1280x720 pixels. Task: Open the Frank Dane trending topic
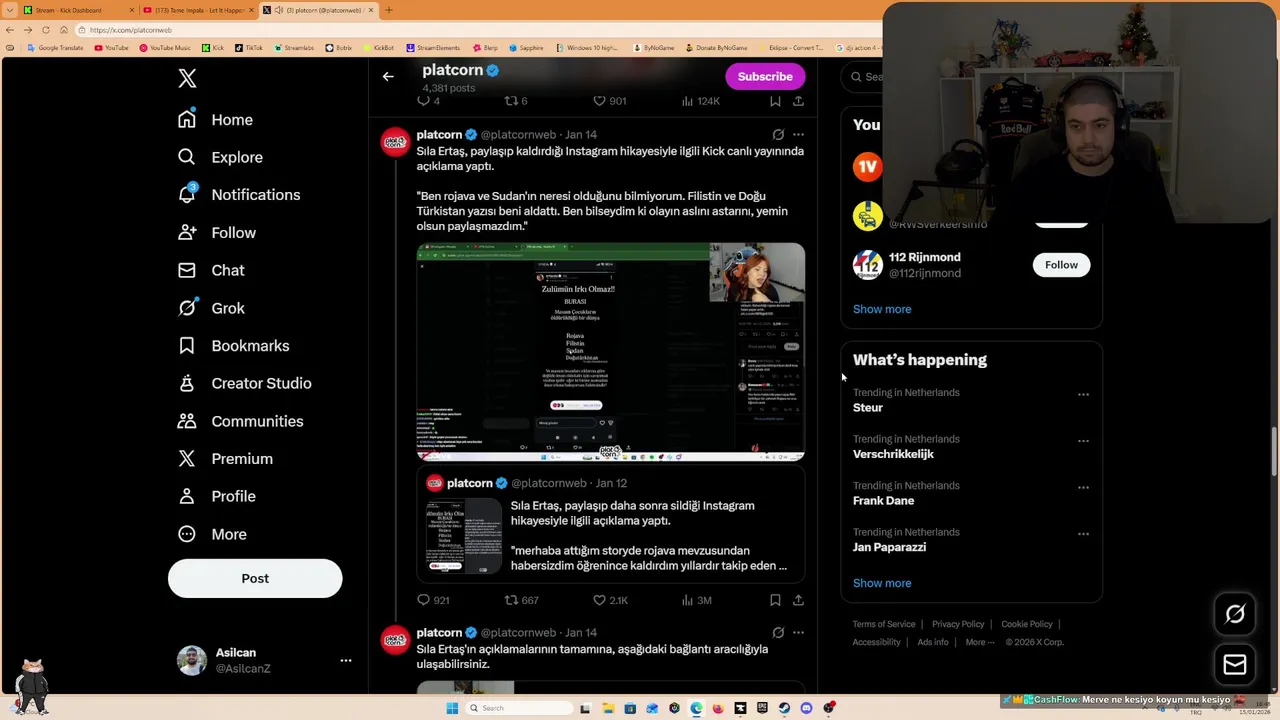click(x=883, y=501)
